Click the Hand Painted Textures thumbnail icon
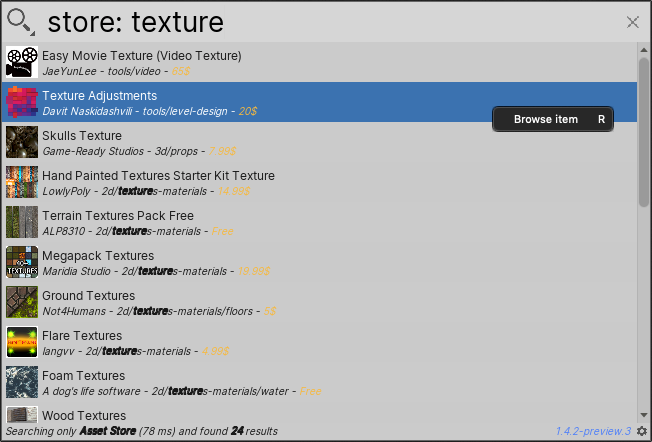The width and height of the screenshot is (652, 442). (22, 182)
